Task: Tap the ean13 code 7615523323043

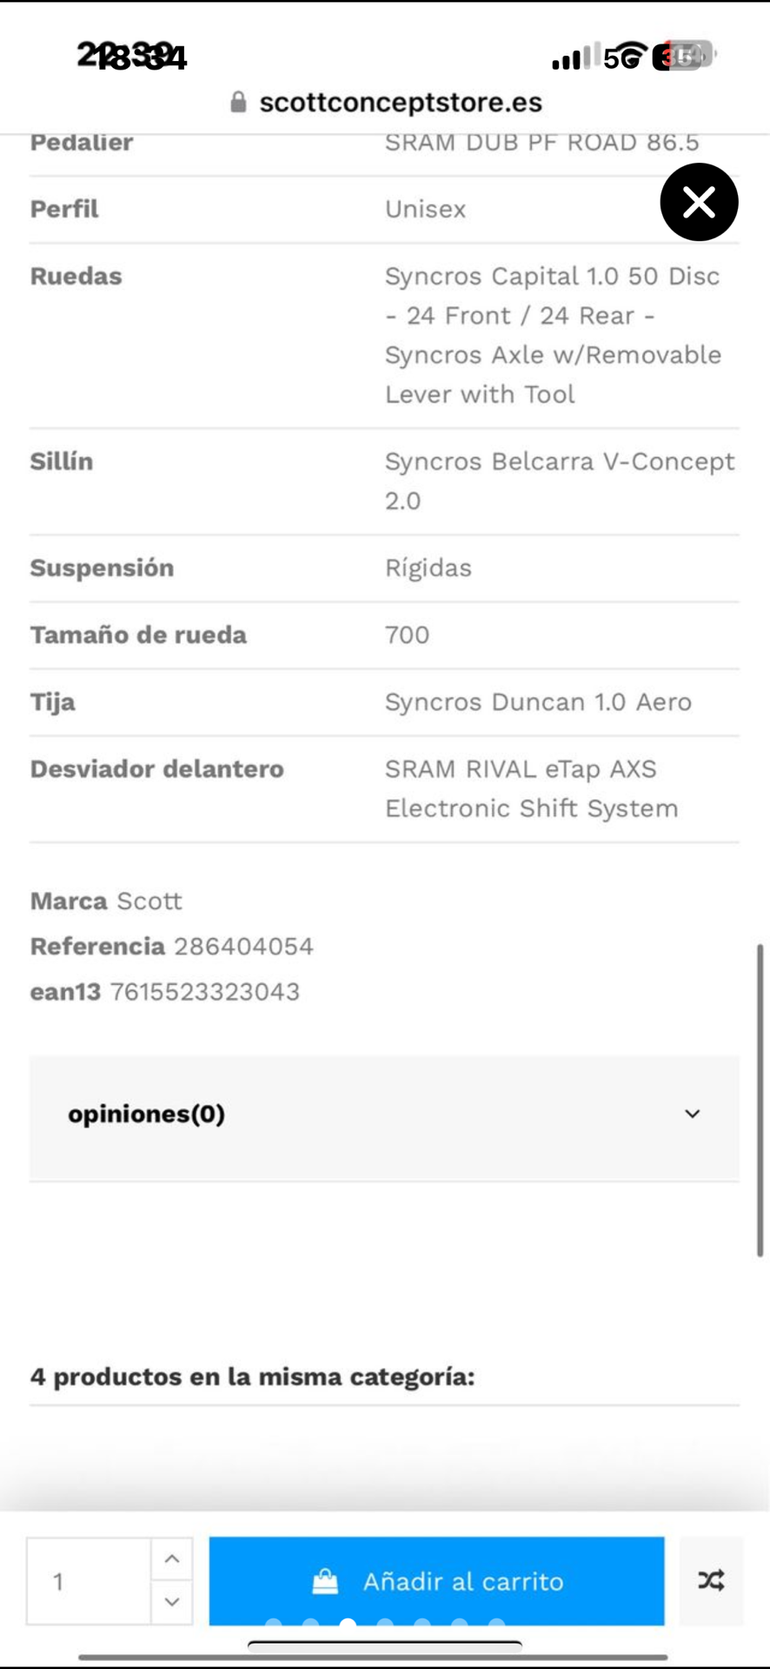Action: point(205,992)
